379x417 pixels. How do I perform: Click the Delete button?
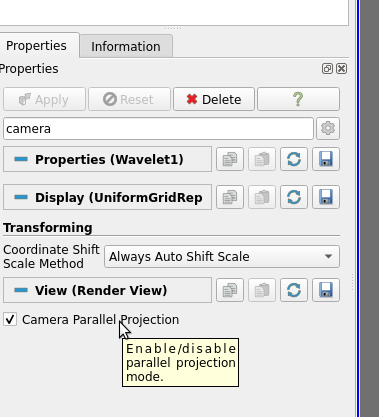[x=214, y=99]
